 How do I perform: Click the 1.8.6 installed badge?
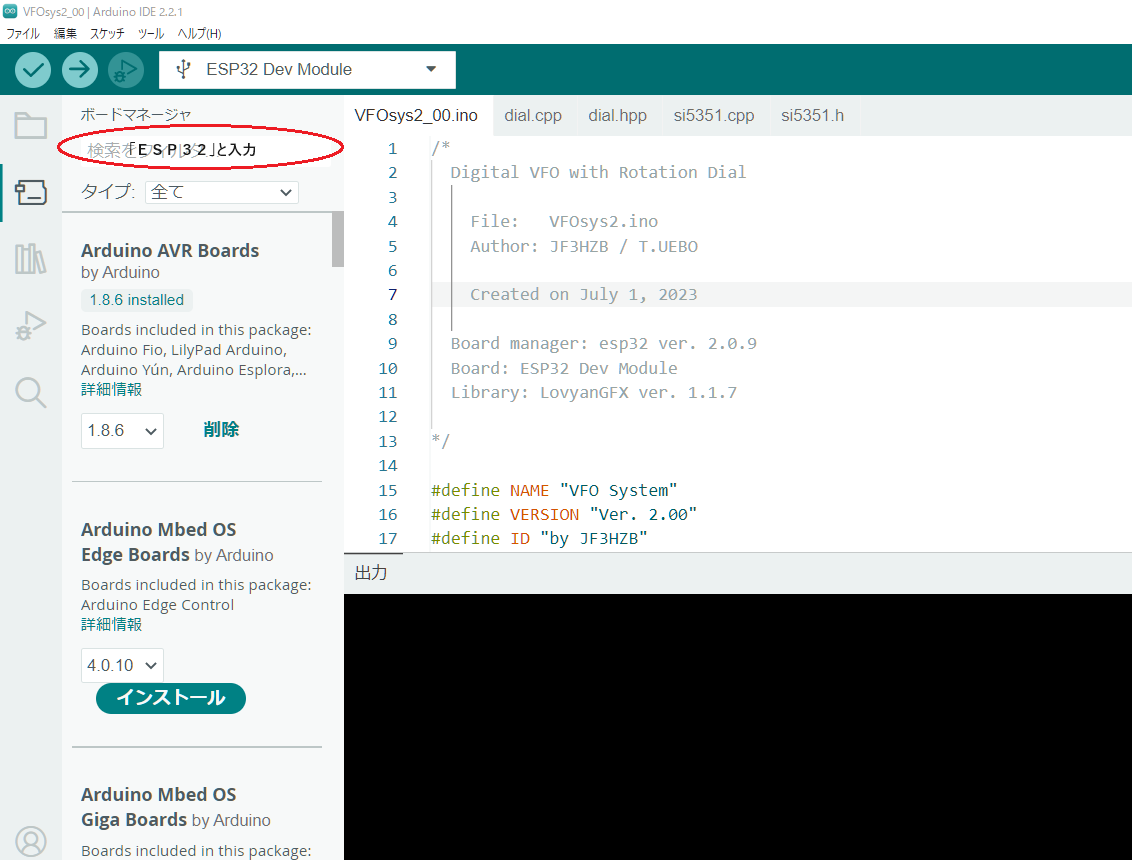[x=137, y=300]
